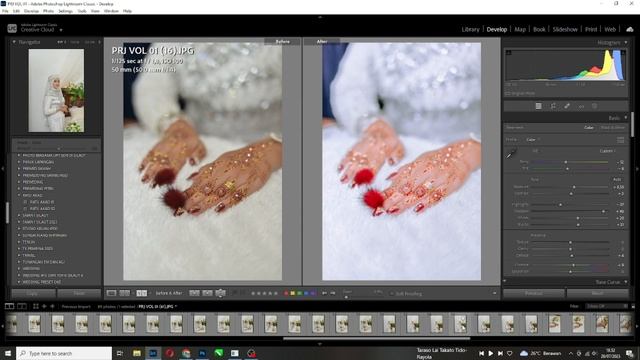This screenshot has width=640, height=360.
Task: Switch to the Slideshow module
Action: tap(565, 29)
